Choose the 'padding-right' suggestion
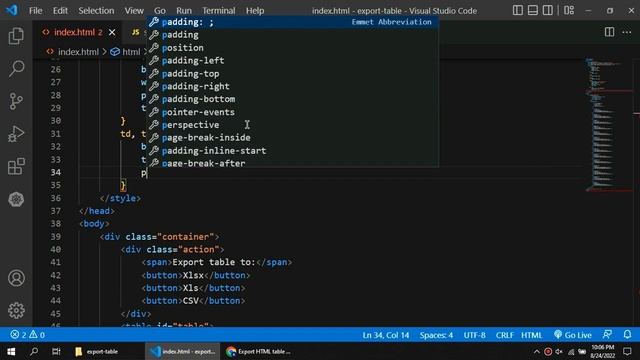Viewport: 640px width, 360px height. (x=292, y=86)
